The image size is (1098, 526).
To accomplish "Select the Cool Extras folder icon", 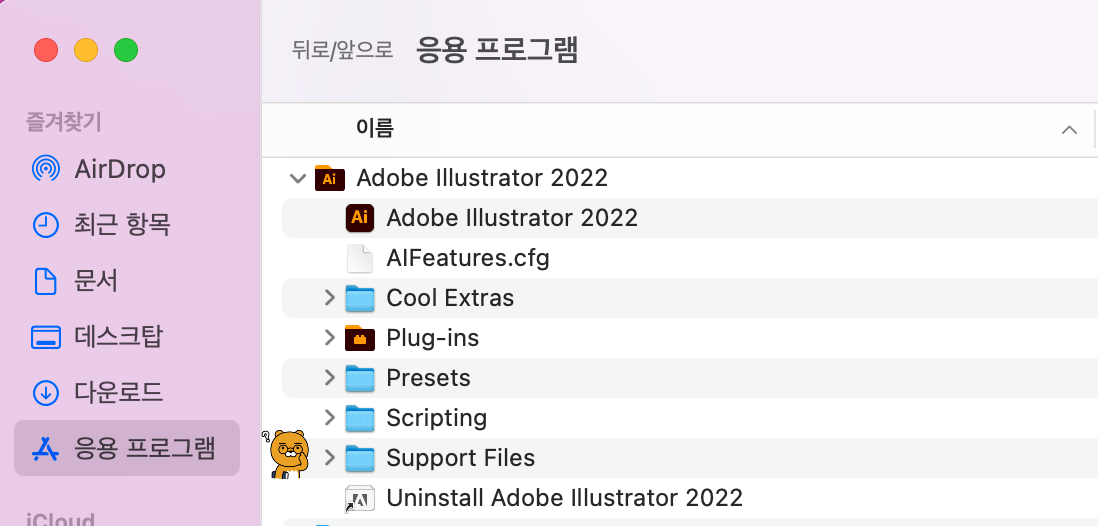I will coord(360,298).
